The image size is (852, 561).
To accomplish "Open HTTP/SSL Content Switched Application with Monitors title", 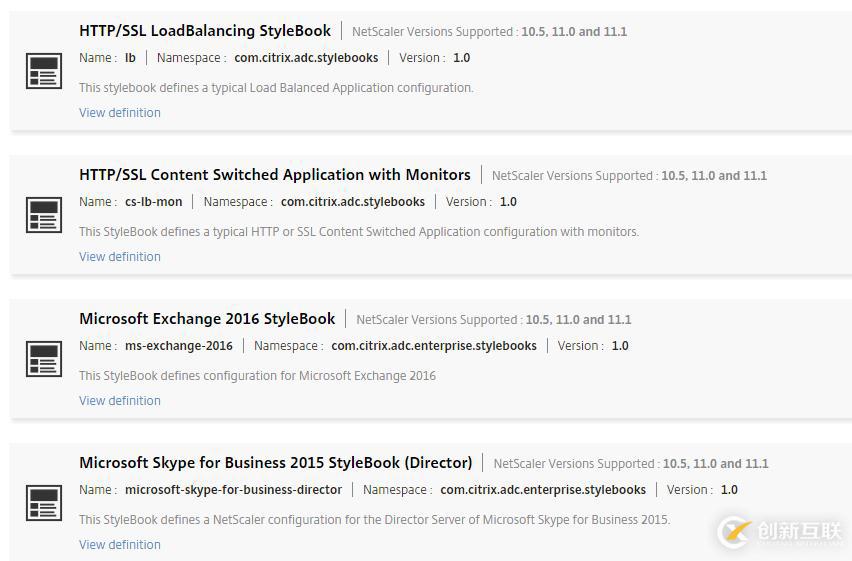I will [275, 175].
